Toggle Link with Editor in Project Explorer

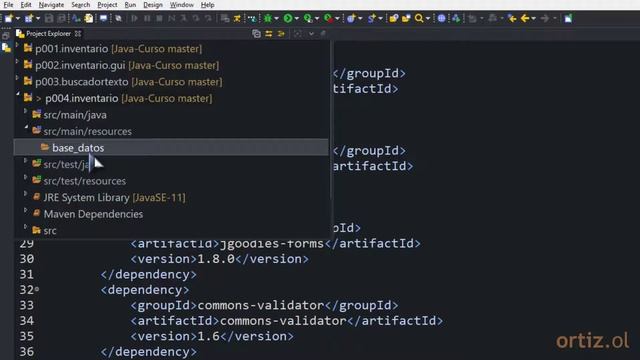(x=269, y=34)
